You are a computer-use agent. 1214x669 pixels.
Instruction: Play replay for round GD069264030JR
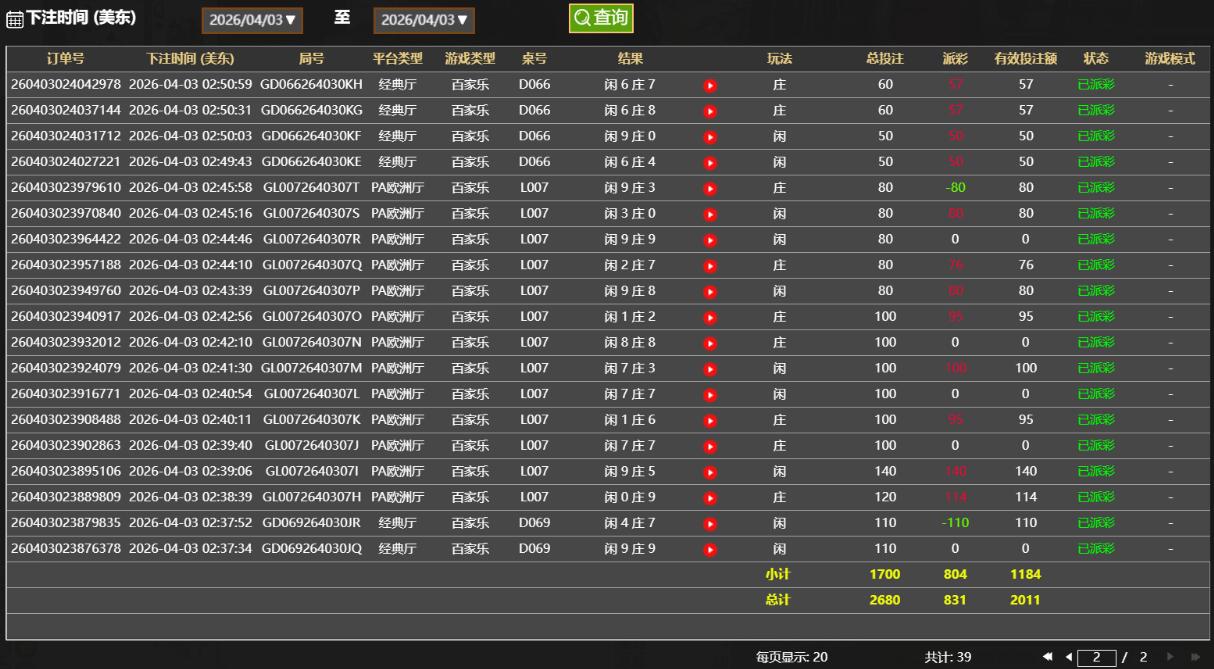coord(710,523)
